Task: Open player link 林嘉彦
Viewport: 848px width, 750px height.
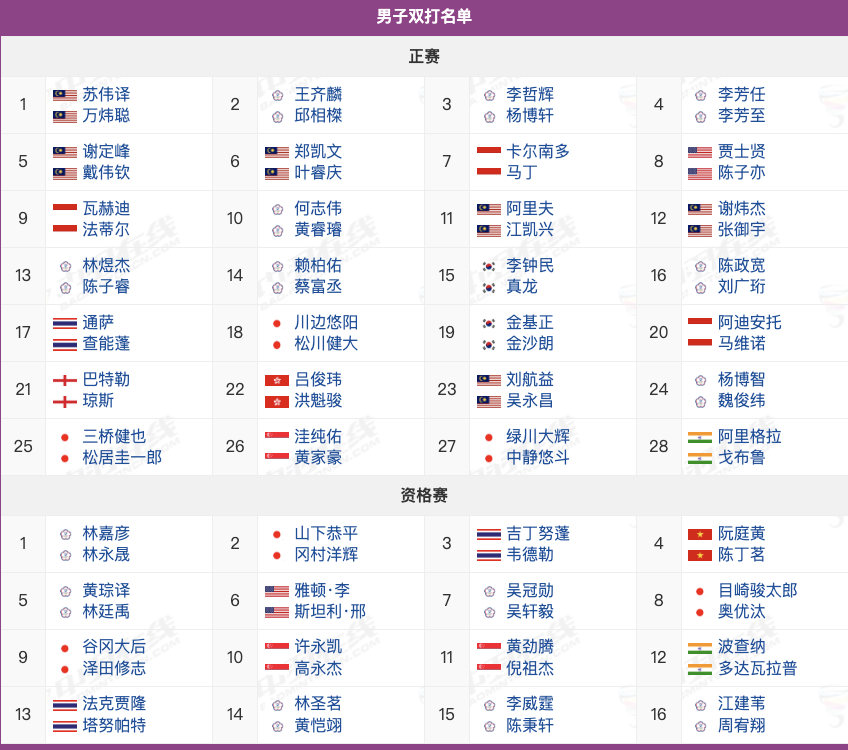Action: (x=106, y=534)
